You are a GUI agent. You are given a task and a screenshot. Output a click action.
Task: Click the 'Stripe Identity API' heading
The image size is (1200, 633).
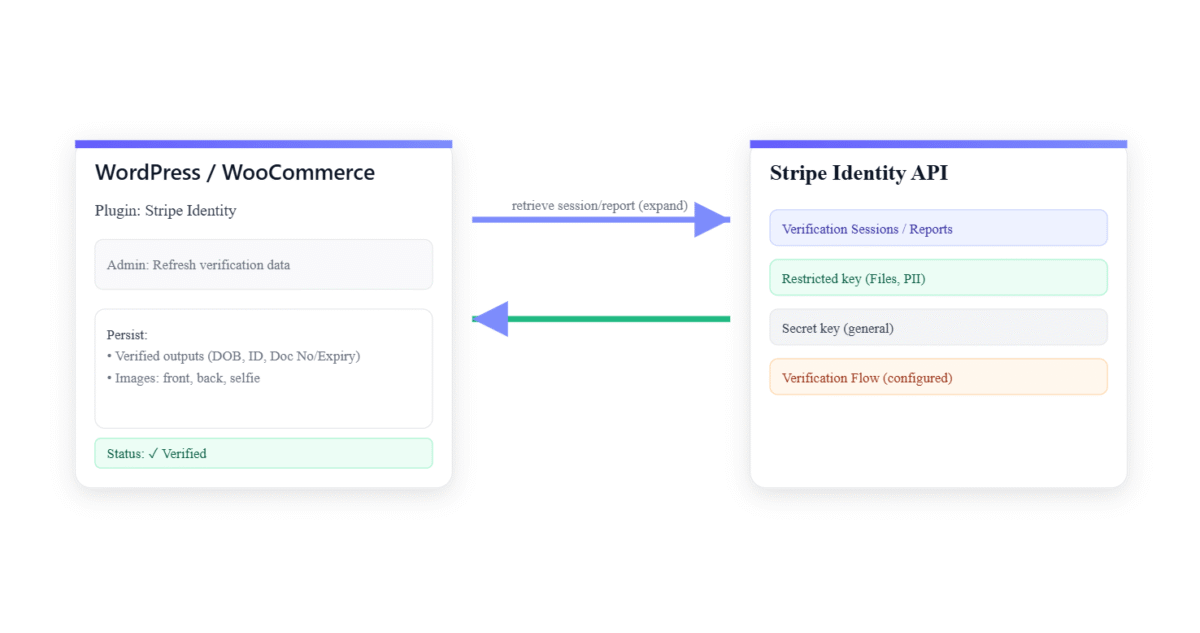(x=859, y=173)
